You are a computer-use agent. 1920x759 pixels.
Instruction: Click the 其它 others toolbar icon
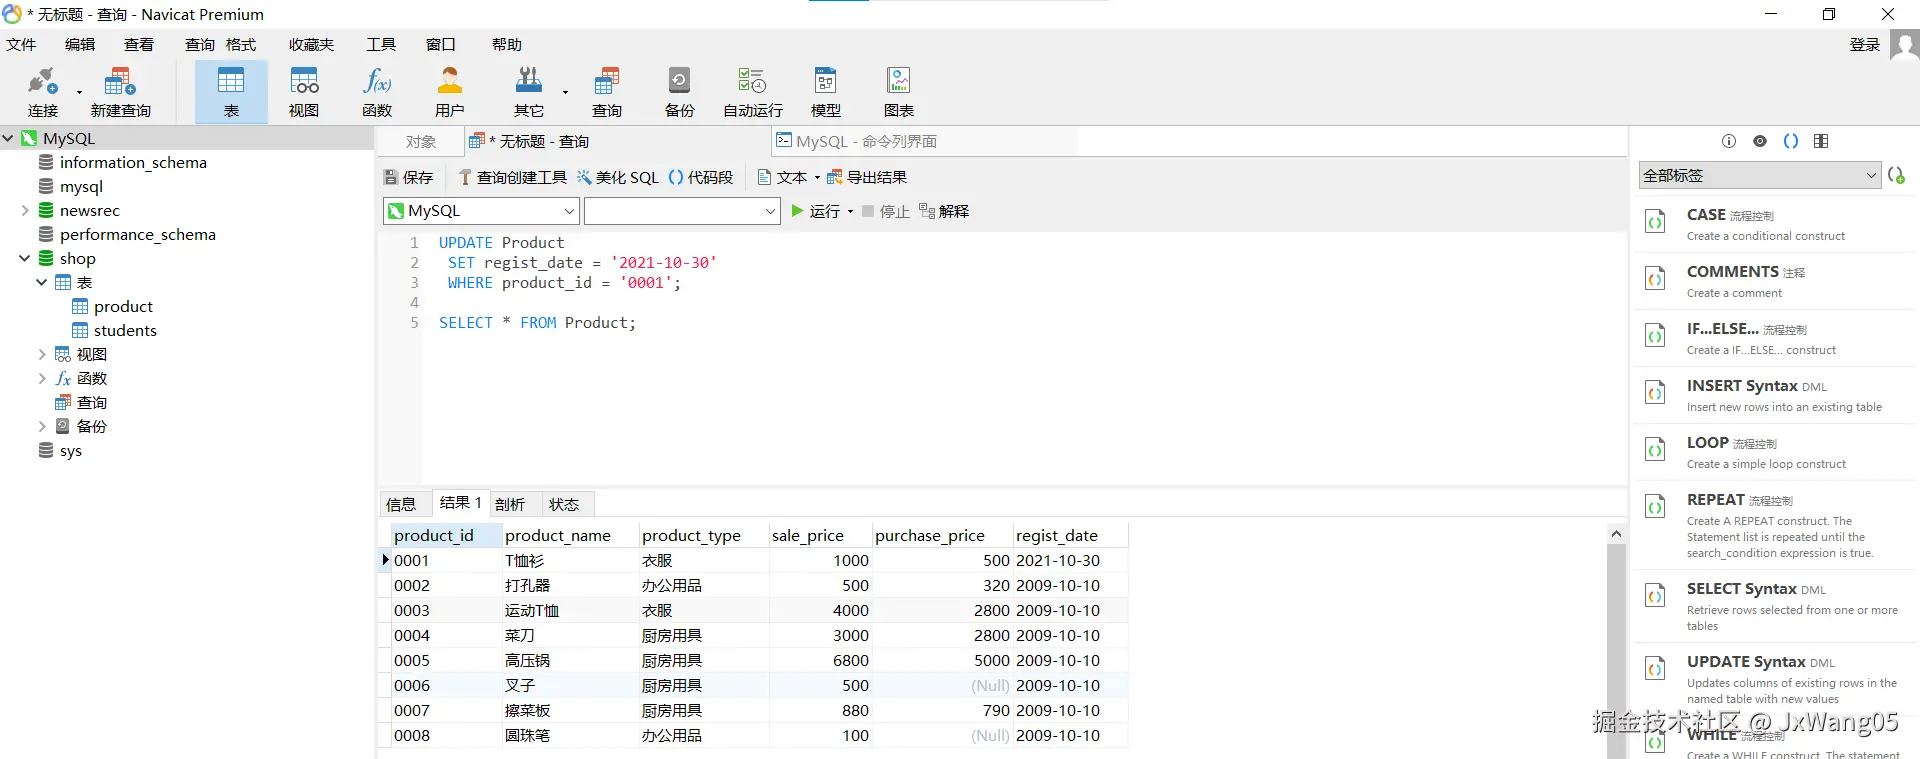(529, 92)
